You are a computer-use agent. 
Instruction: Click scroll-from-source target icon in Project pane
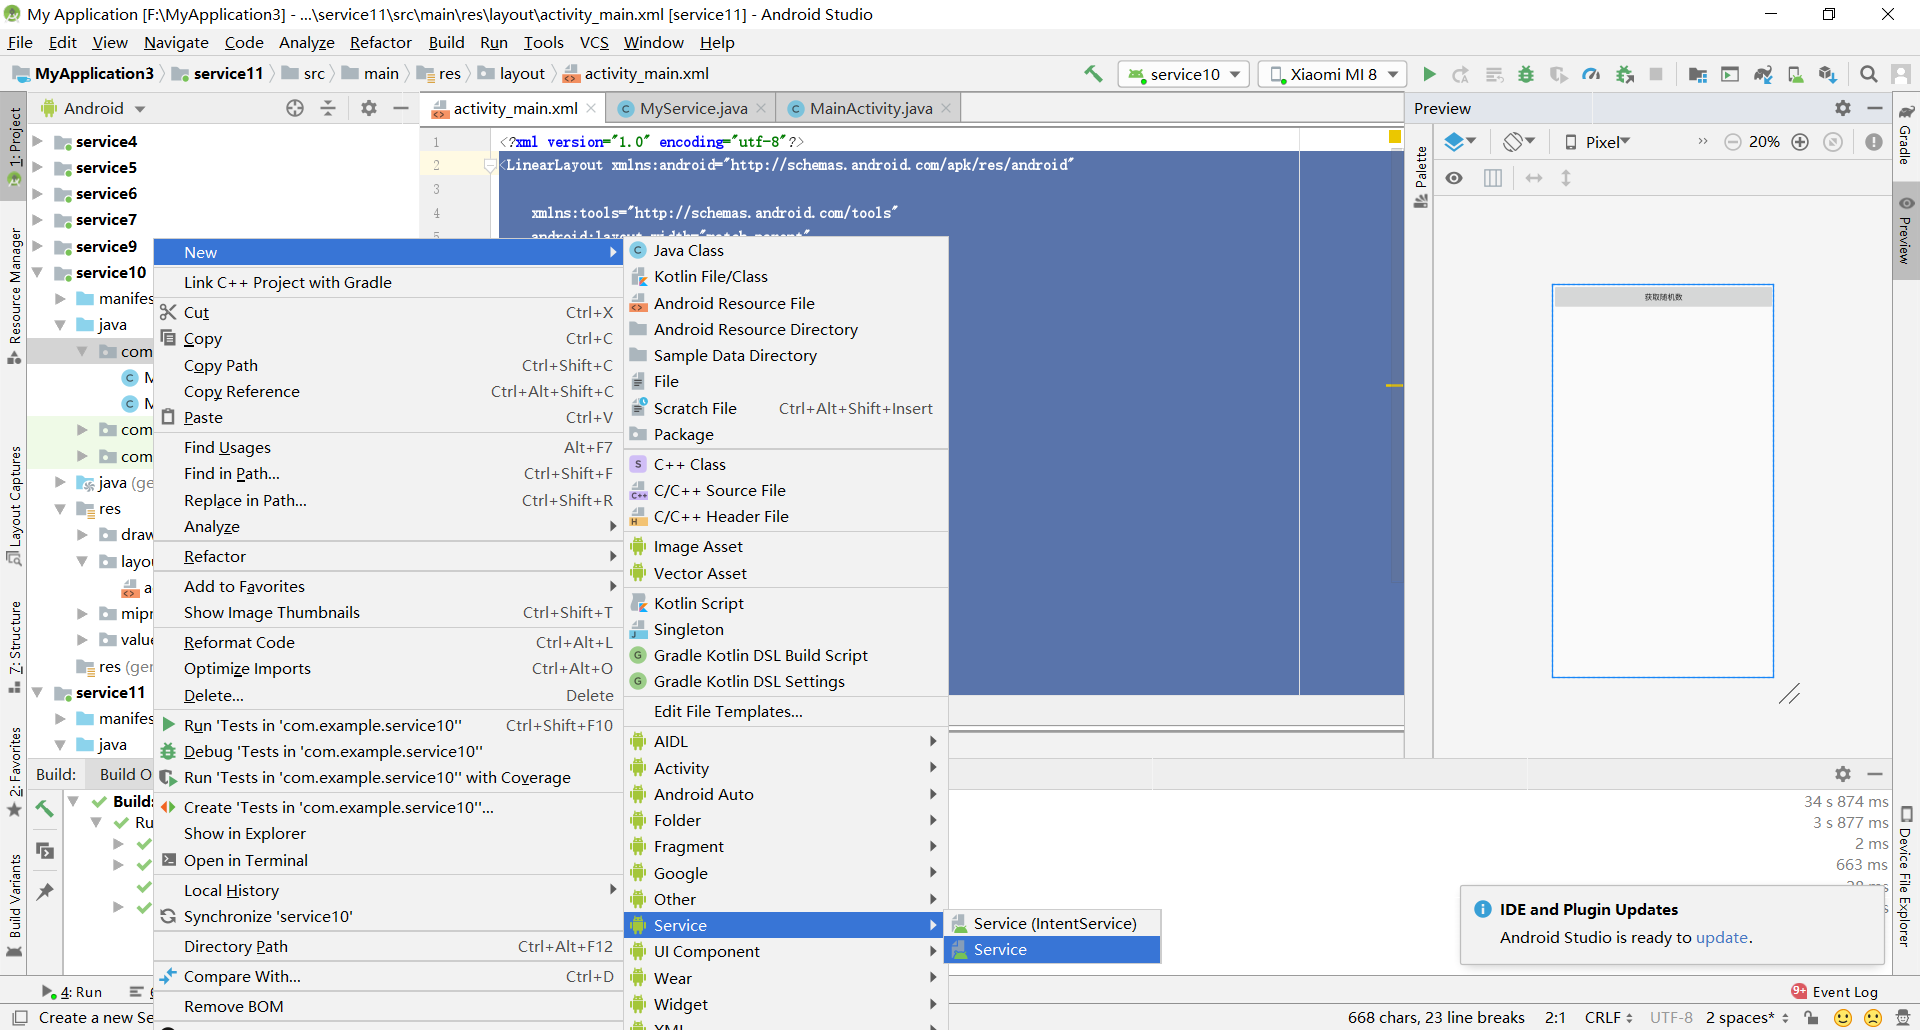click(295, 108)
